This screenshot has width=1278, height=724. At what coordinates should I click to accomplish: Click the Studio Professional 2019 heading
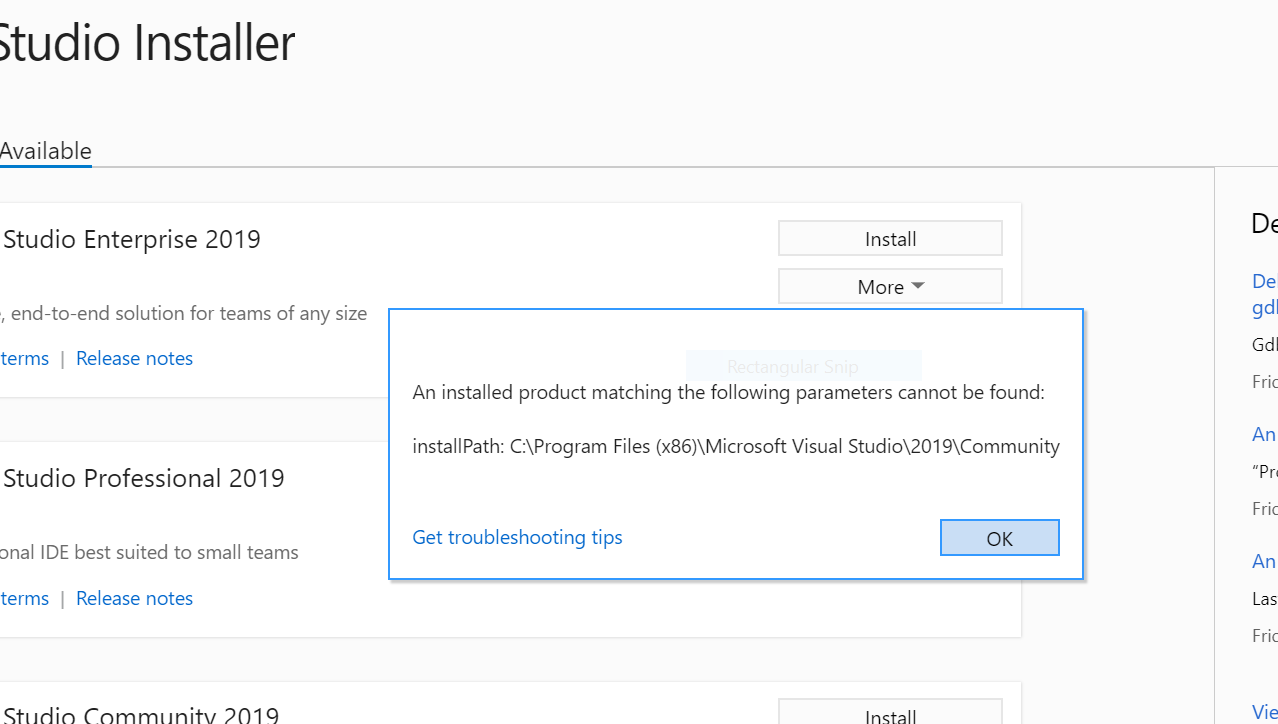143,478
